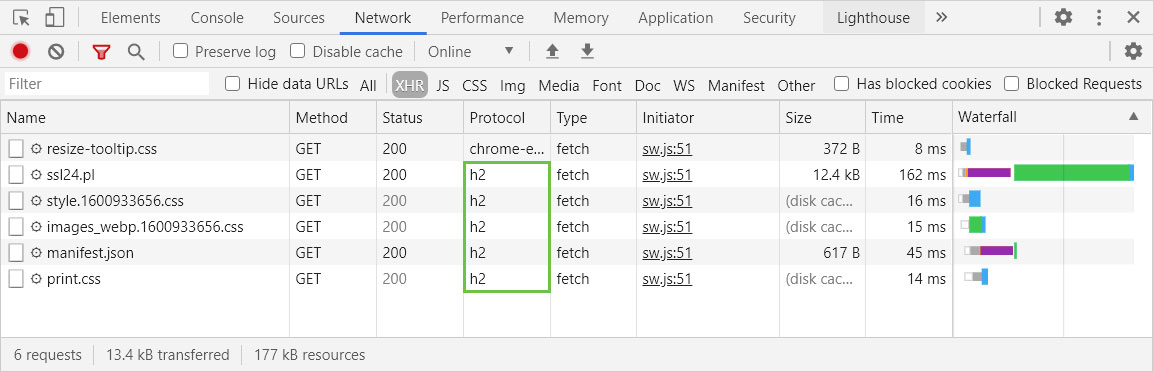Sort by Waterfall column arrow
Screen dimensions: 1153x372
point(1133,117)
